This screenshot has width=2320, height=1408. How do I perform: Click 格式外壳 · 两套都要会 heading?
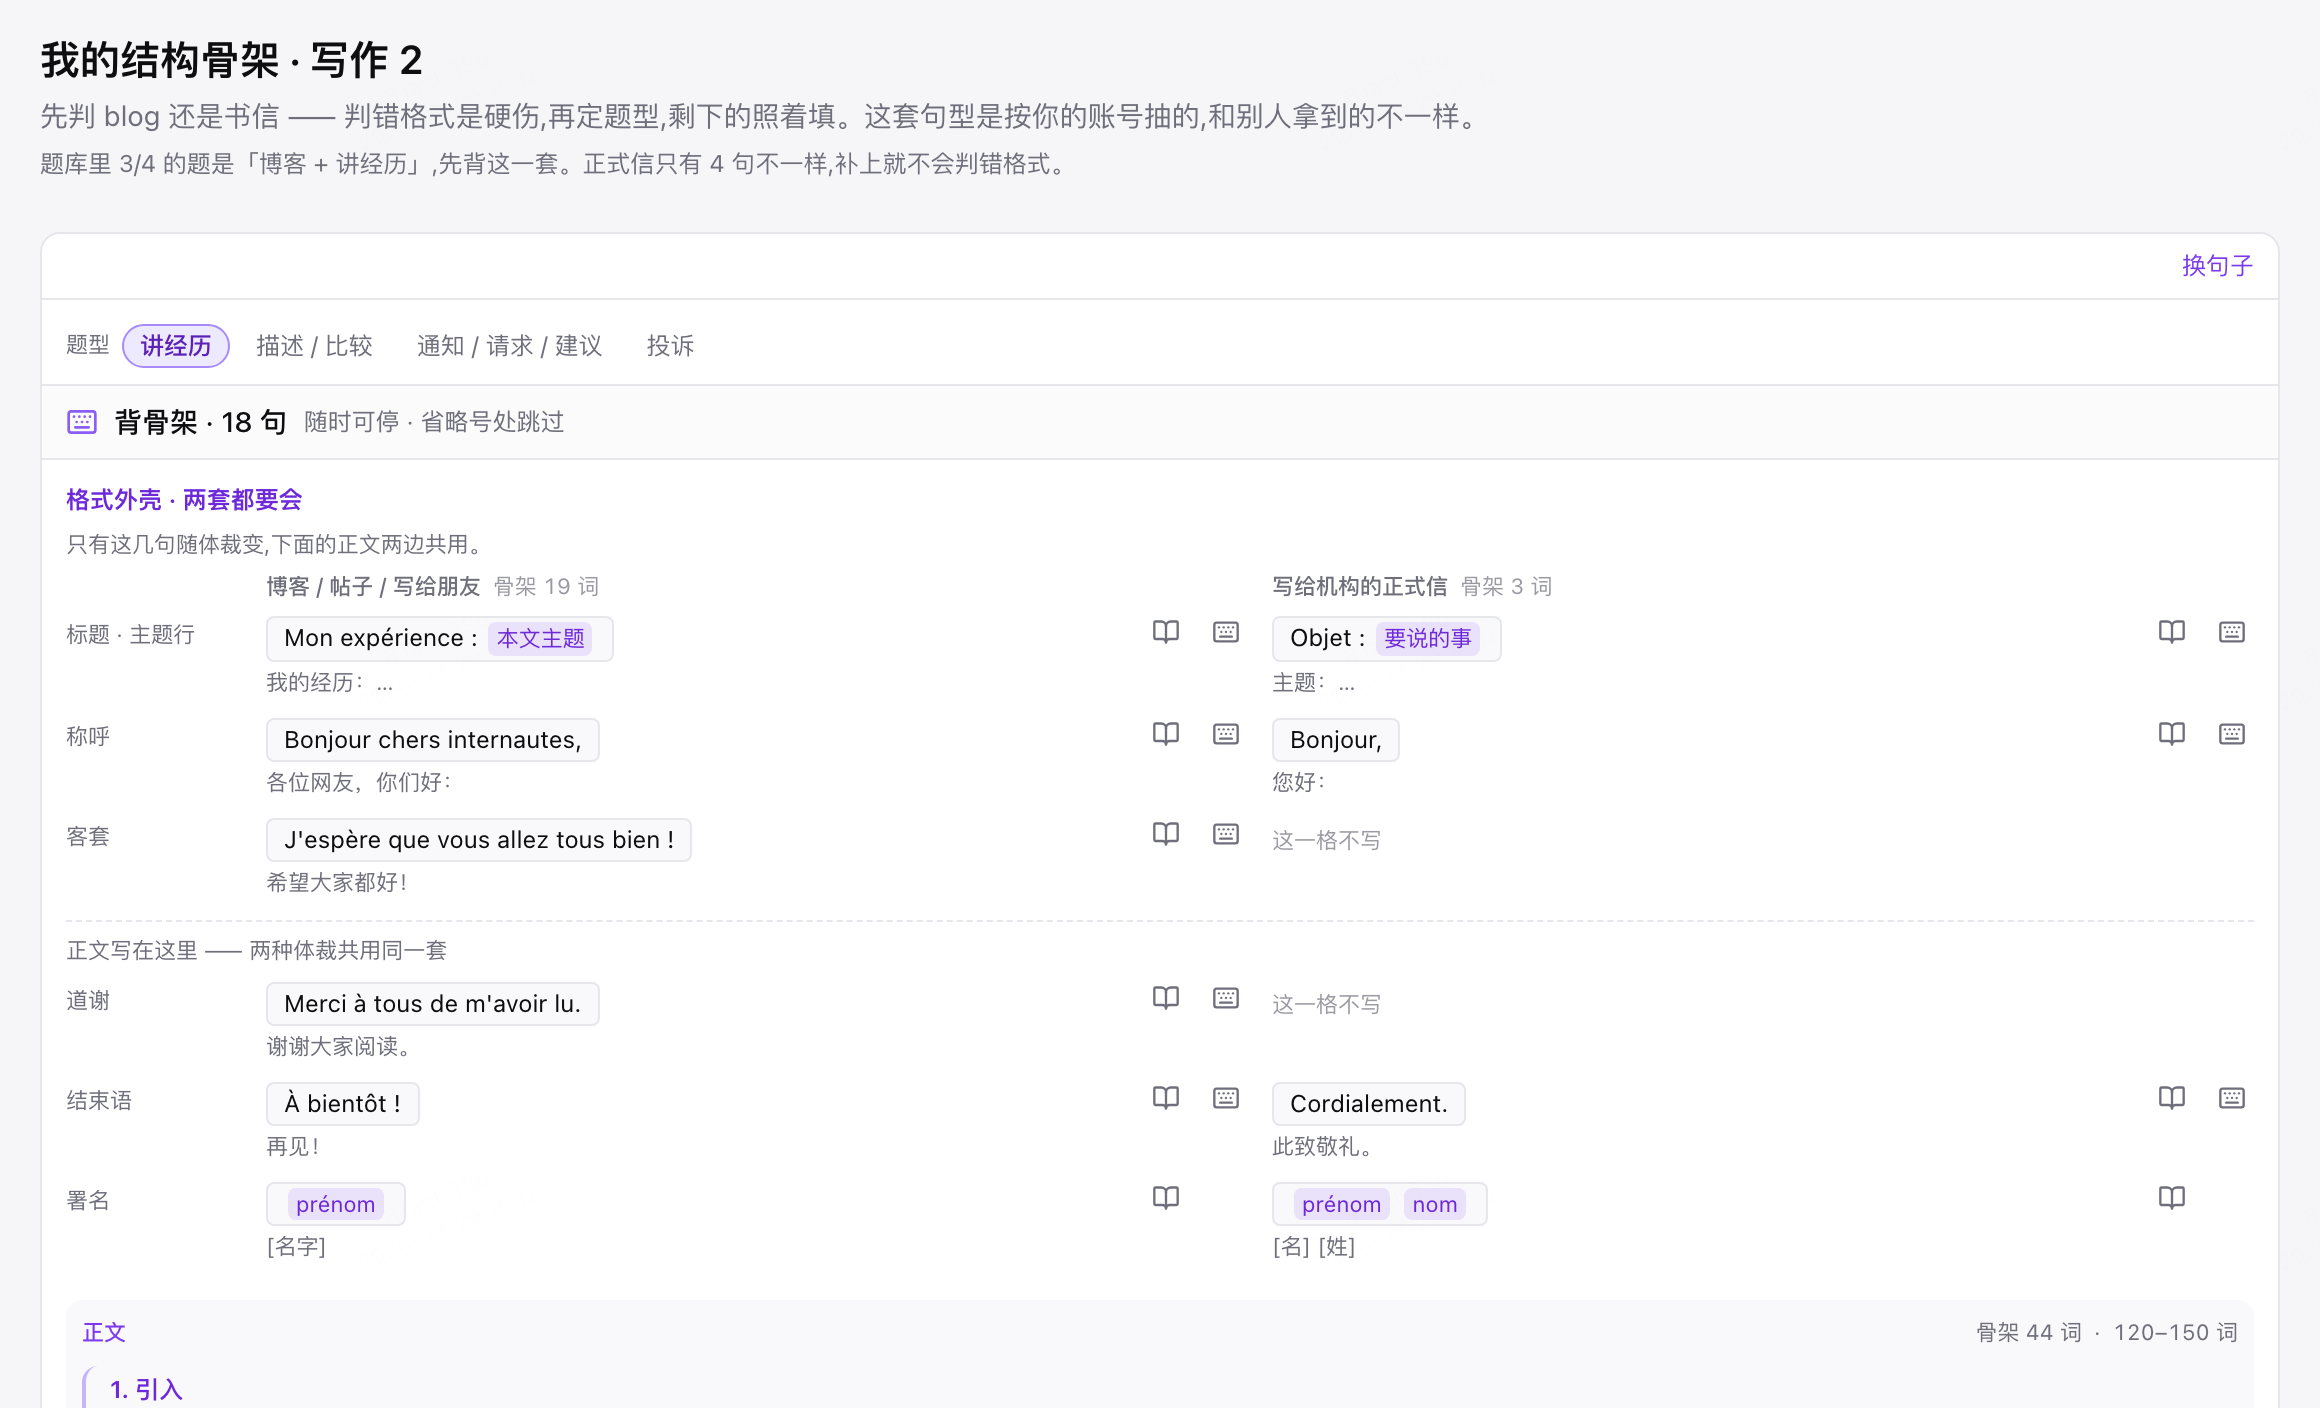(x=184, y=500)
